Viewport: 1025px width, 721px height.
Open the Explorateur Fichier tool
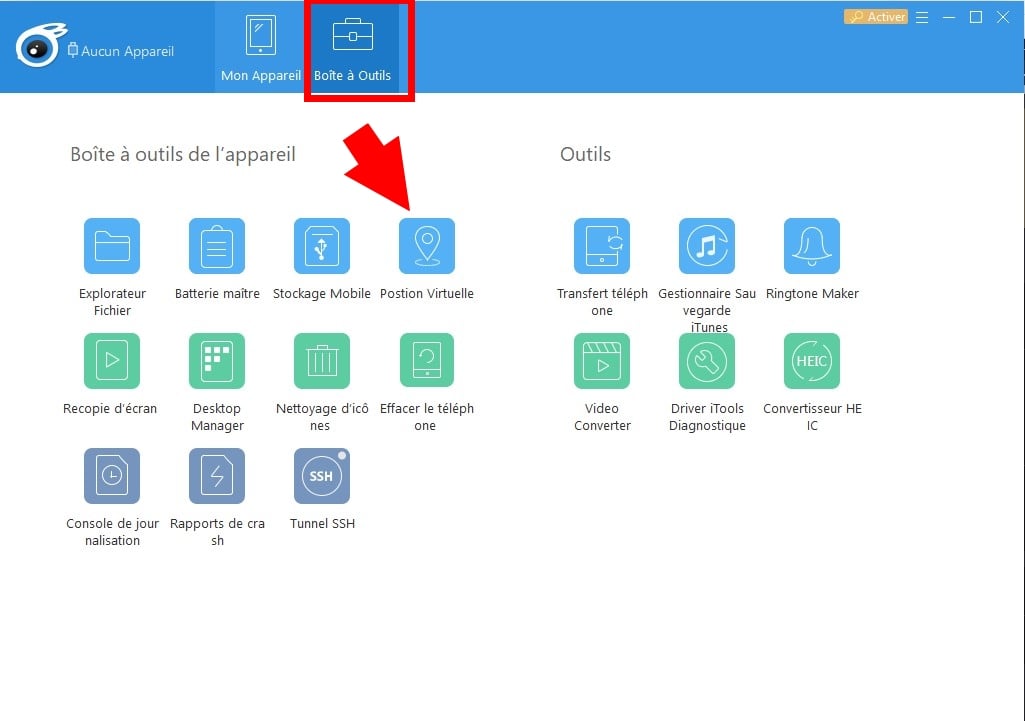[x=112, y=246]
